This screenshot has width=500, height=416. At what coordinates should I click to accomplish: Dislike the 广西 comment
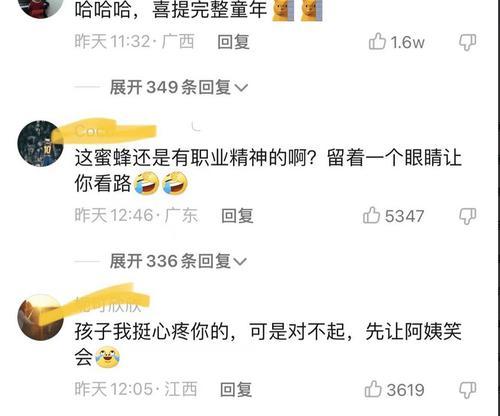tap(467, 42)
